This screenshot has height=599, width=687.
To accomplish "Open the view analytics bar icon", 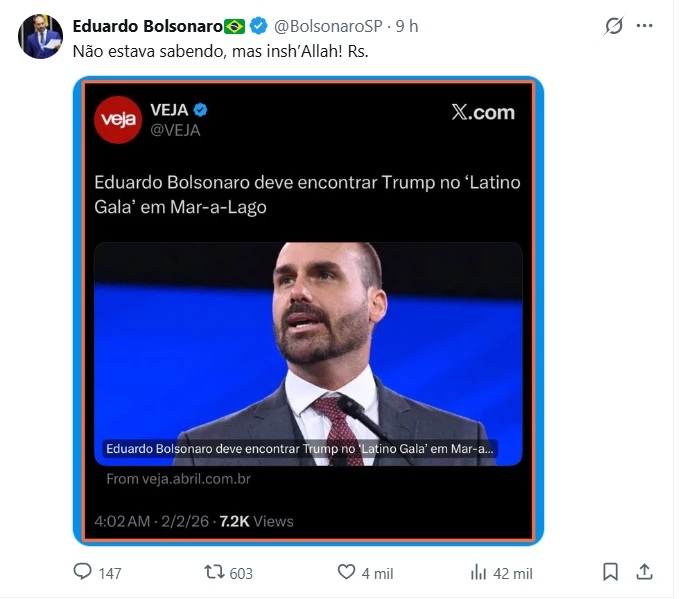I will click(x=478, y=572).
